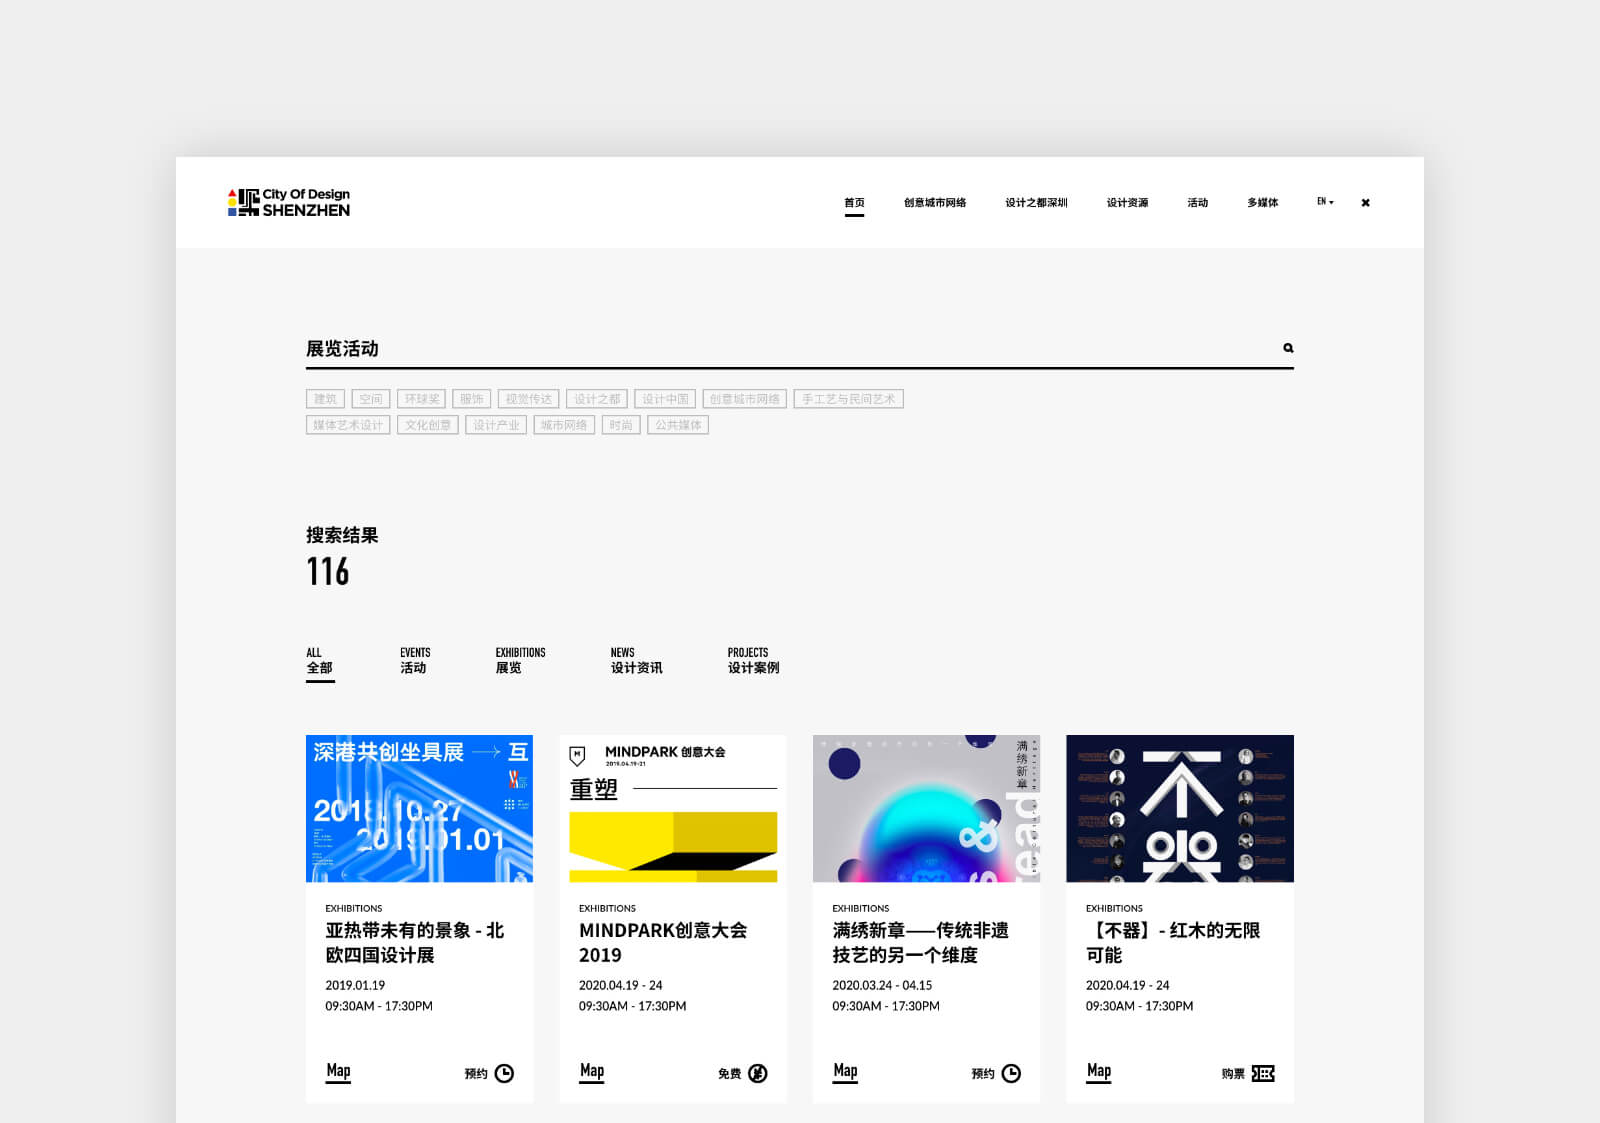The height and width of the screenshot is (1123, 1600).
Task: Click the search magnifier icon
Action: [1288, 348]
